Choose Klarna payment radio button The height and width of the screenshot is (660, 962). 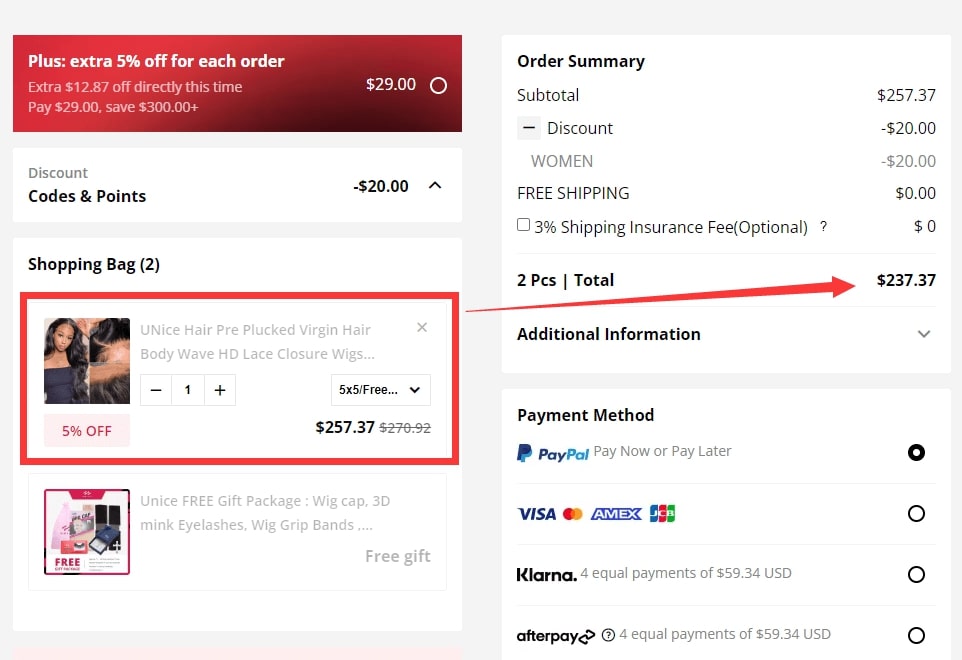(916, 574)
